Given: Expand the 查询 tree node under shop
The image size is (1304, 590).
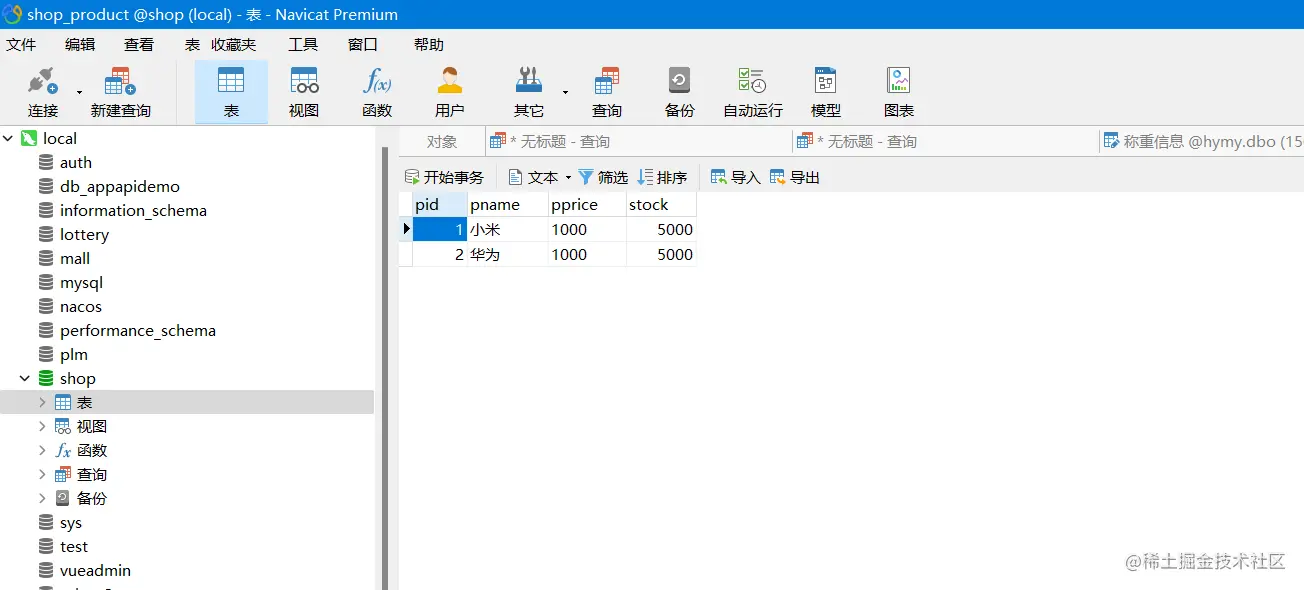Looking at the screenshot, I should point(42,474).
